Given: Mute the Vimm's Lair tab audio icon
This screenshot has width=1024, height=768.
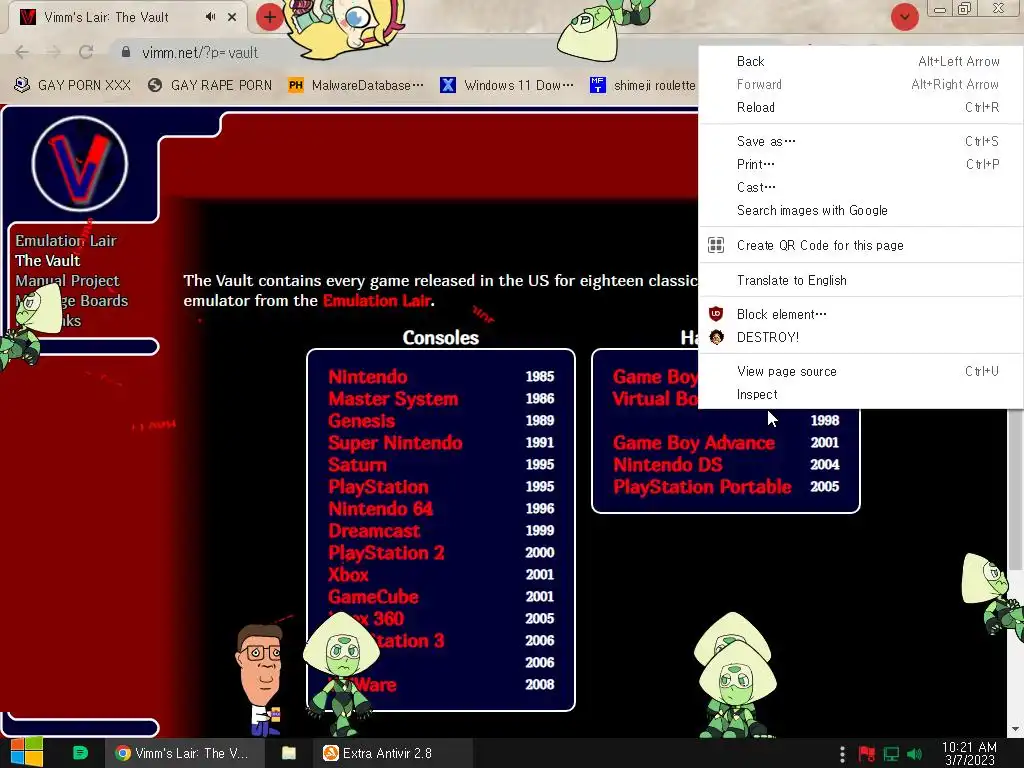Looking at the screenshot, I should click(x=210, y=17).
